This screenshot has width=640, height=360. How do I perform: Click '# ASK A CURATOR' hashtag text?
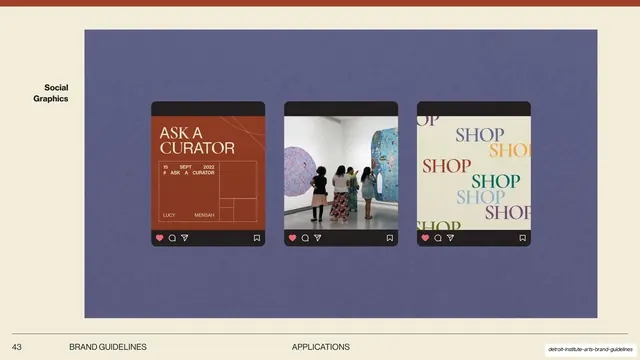pyautogui.click(x=189, y=173)
